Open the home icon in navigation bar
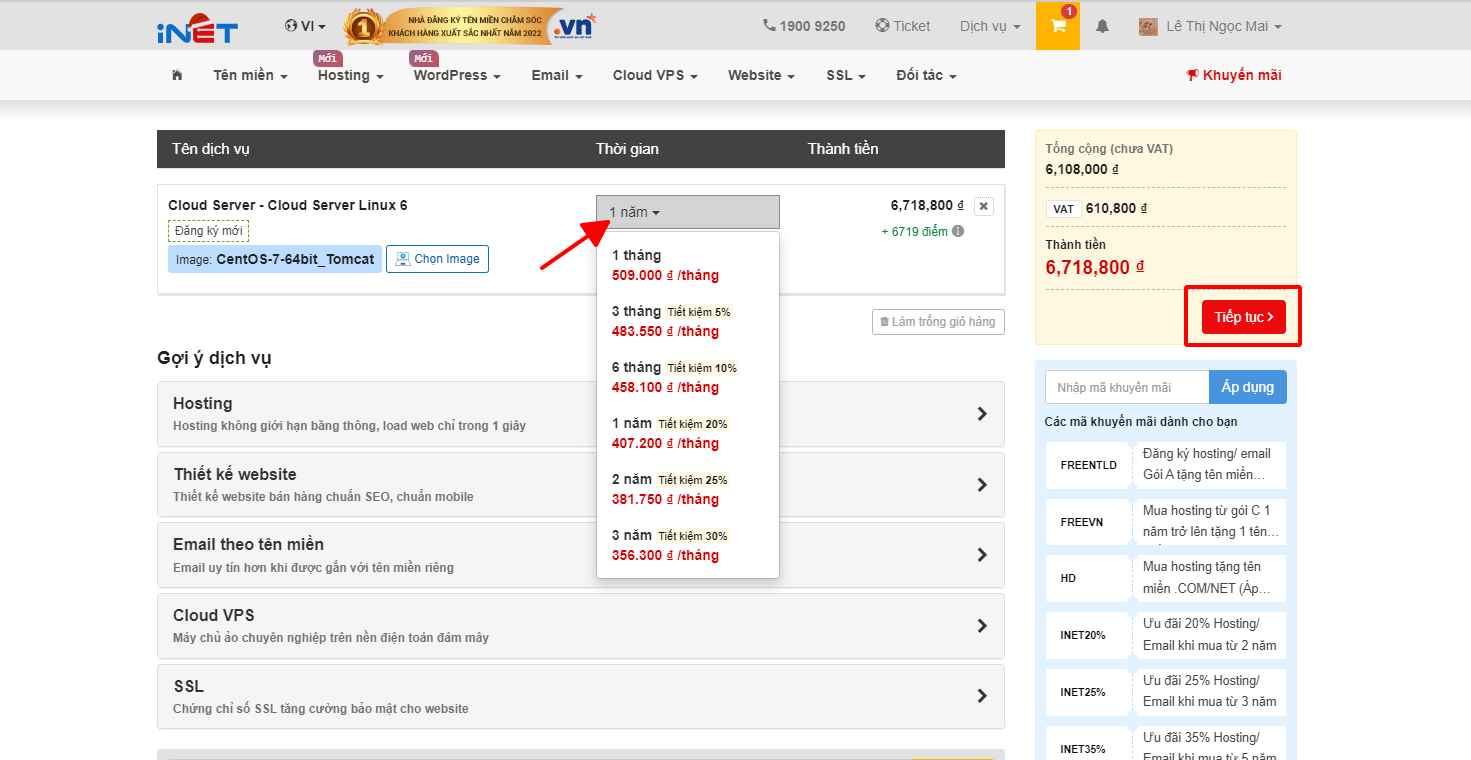 tap(177, 75)
